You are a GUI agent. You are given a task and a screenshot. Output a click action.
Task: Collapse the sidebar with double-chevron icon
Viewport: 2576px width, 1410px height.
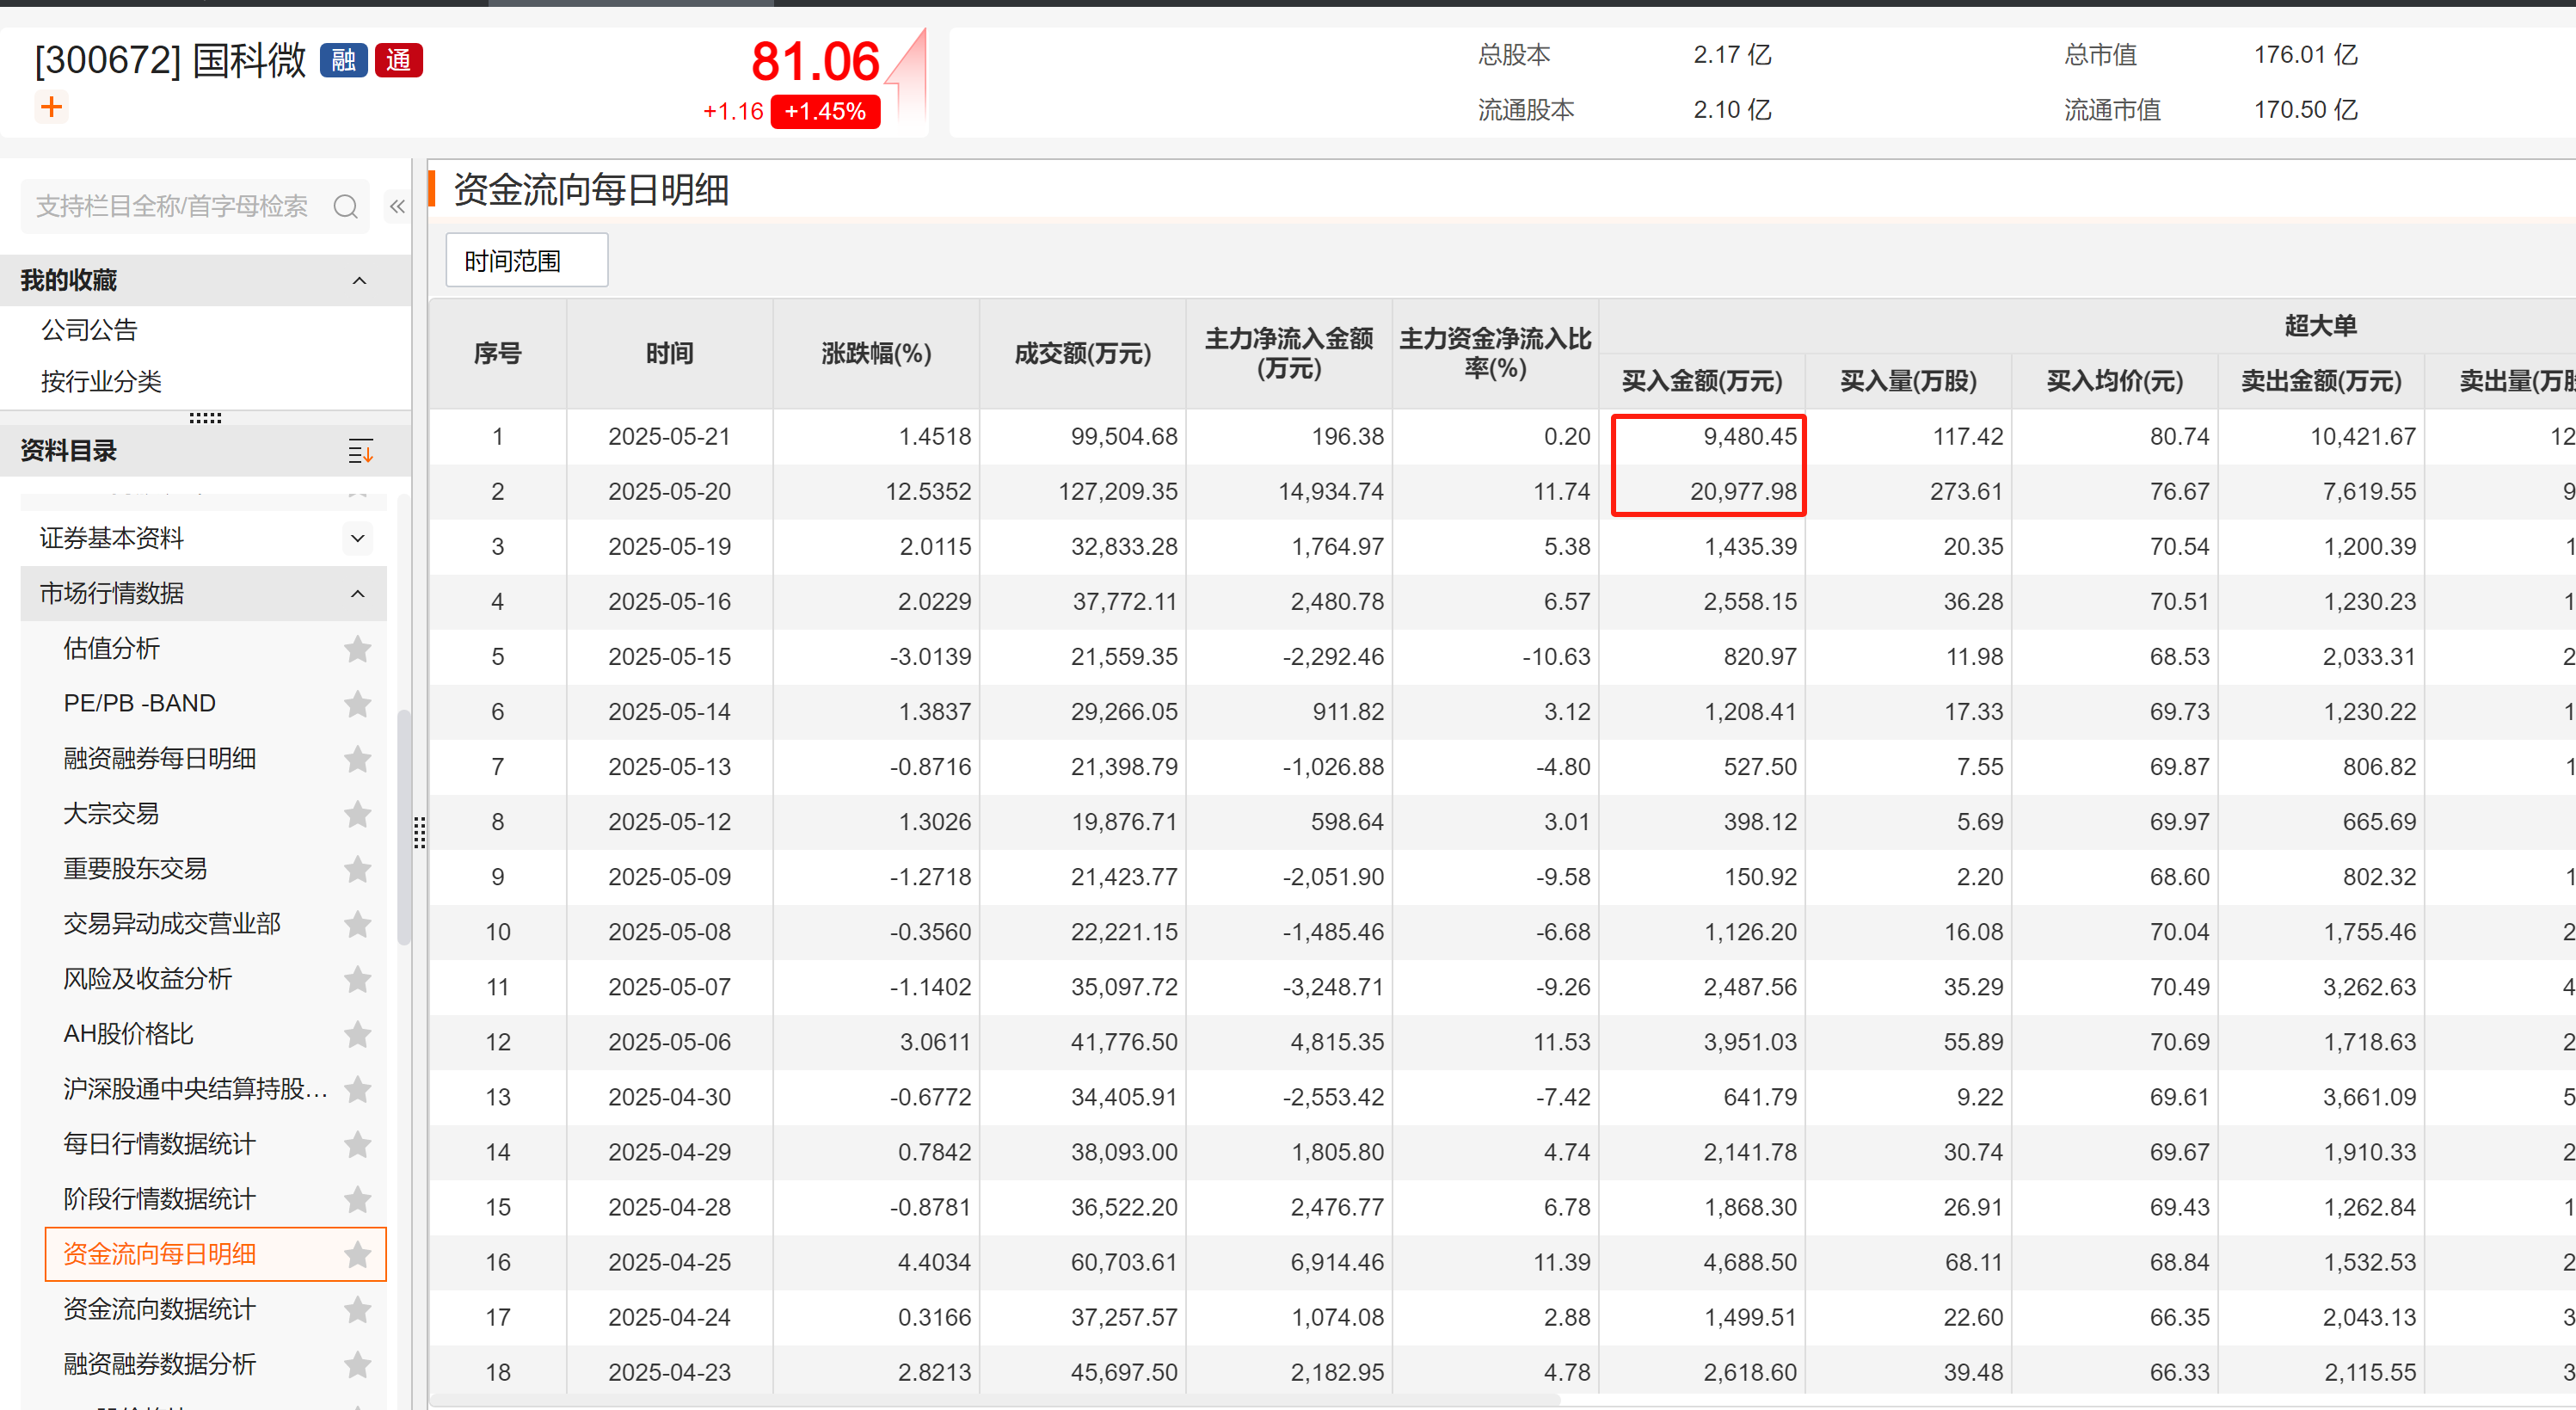tap(397, 207)
